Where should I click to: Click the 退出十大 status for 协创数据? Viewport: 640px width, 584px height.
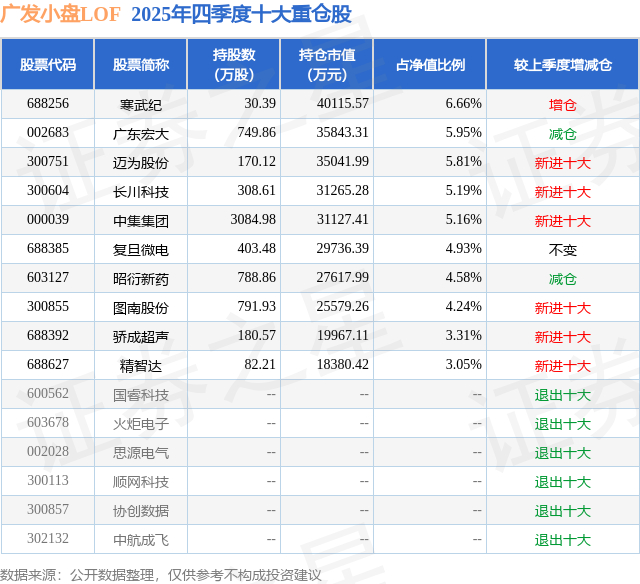point(563,511)
